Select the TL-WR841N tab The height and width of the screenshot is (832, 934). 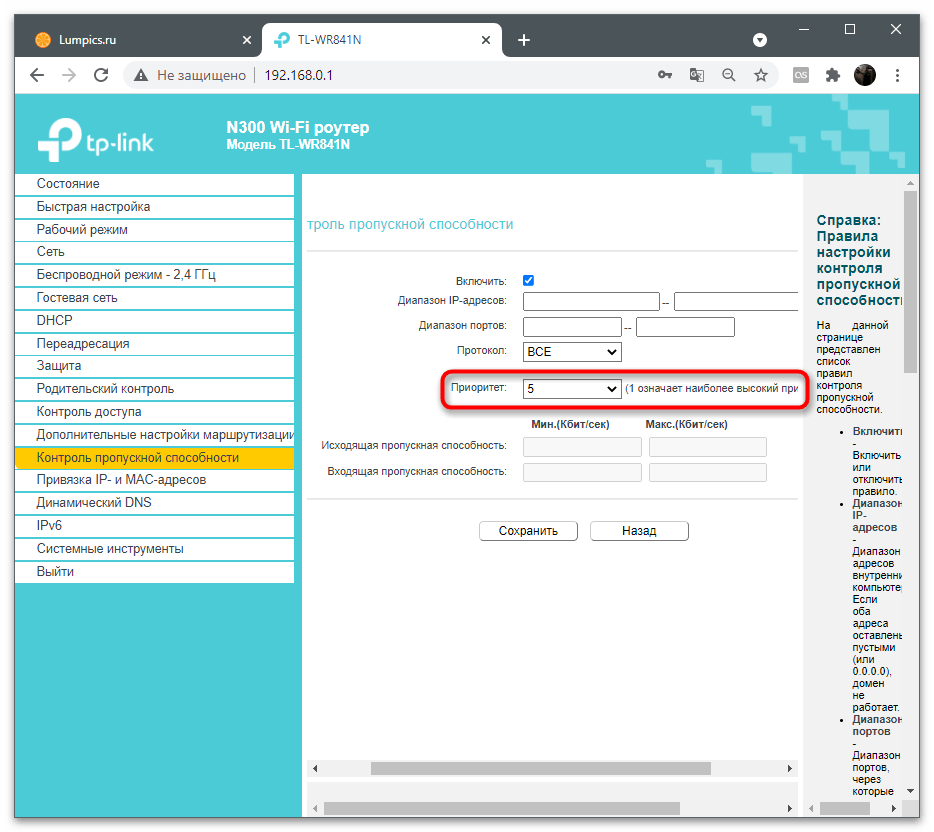[x=381, y=40]
